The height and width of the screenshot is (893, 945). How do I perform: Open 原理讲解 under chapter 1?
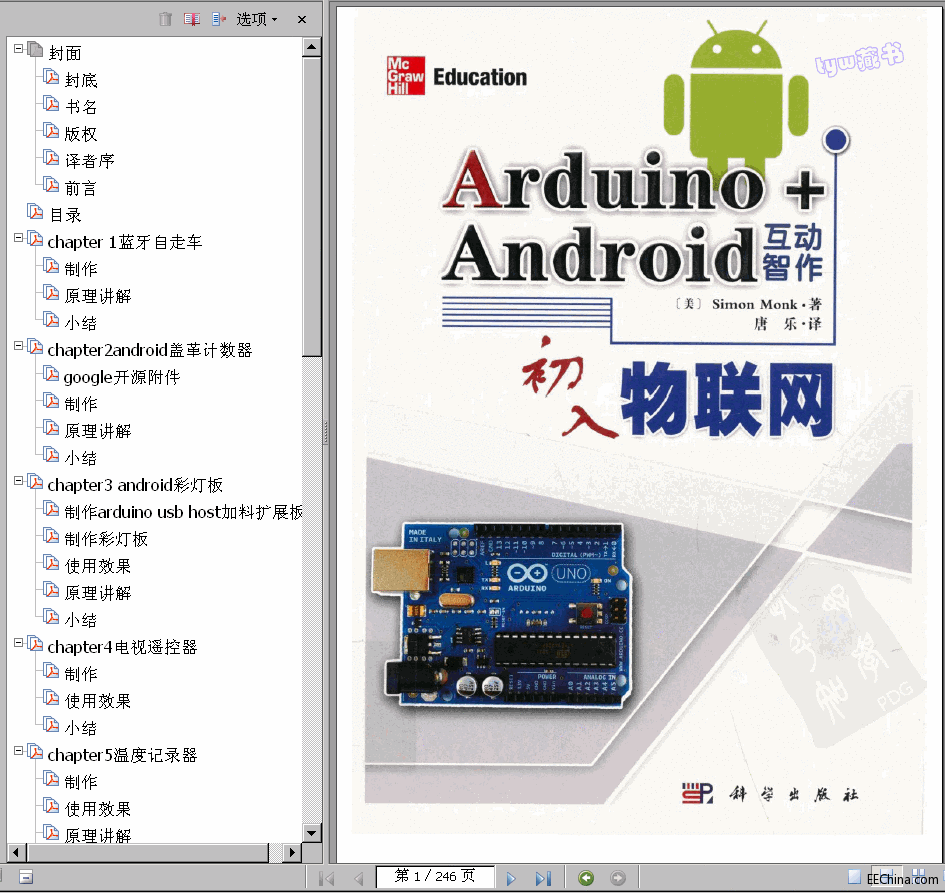pos(98,296)
